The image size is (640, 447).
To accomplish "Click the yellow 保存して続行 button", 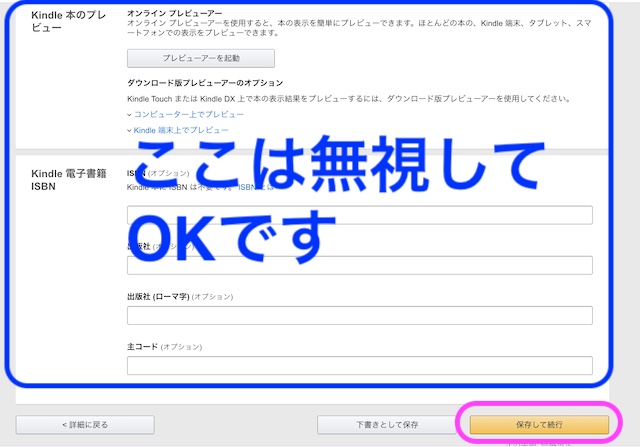I will 540,425.
